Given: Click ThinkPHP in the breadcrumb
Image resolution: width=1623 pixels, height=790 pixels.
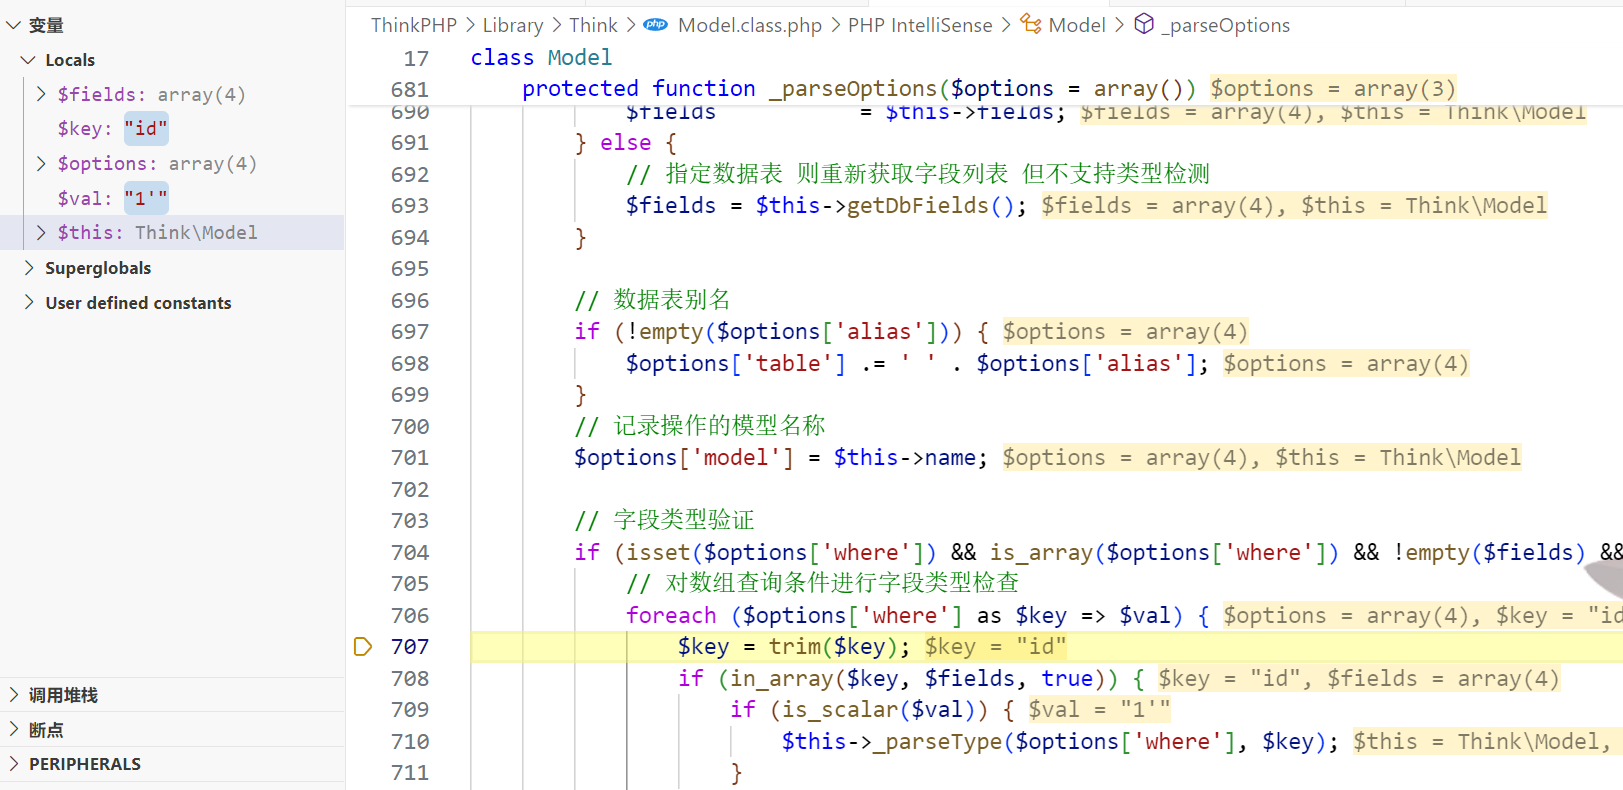Looking at the screenshot, I should coord(413,25).
